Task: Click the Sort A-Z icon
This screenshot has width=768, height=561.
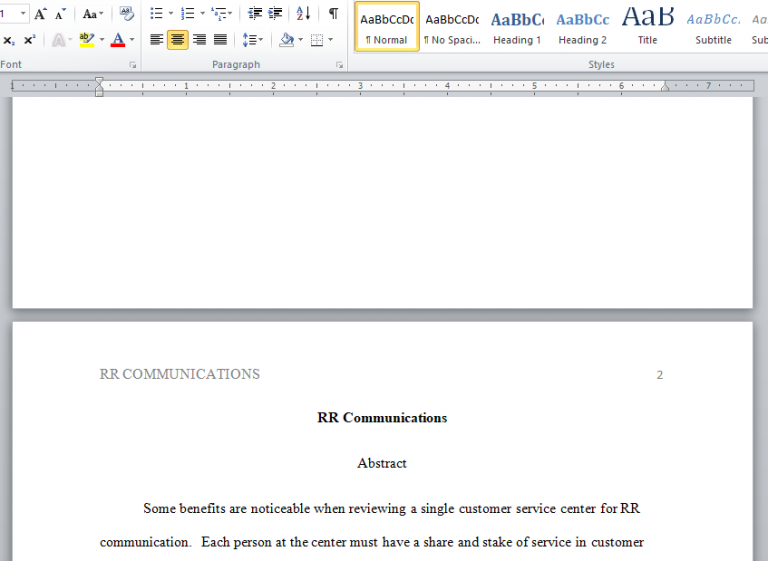Action: [303, 14]
